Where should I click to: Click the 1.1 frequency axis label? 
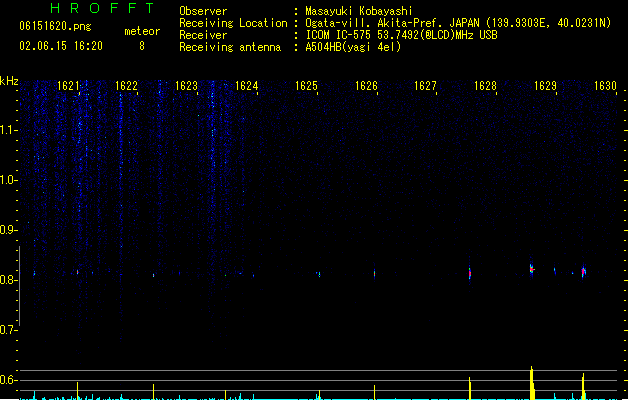pos(8,130)
